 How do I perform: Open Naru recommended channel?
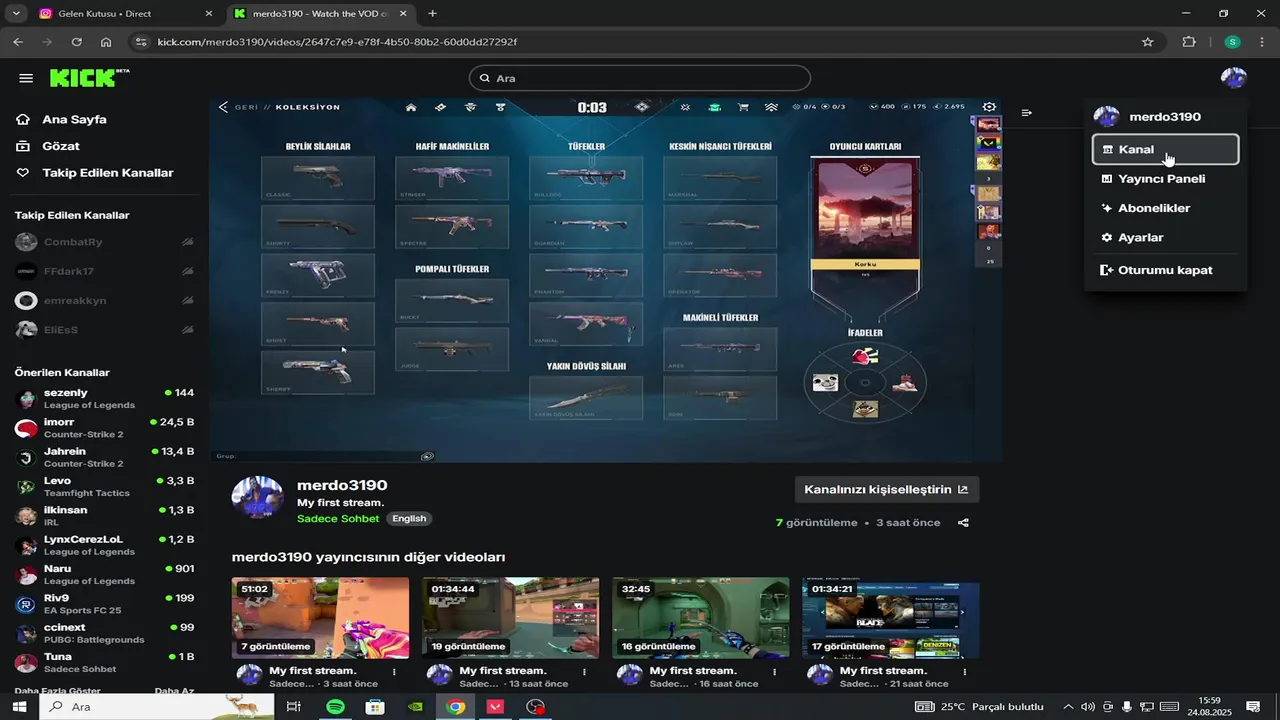click(x=104, y=575)
